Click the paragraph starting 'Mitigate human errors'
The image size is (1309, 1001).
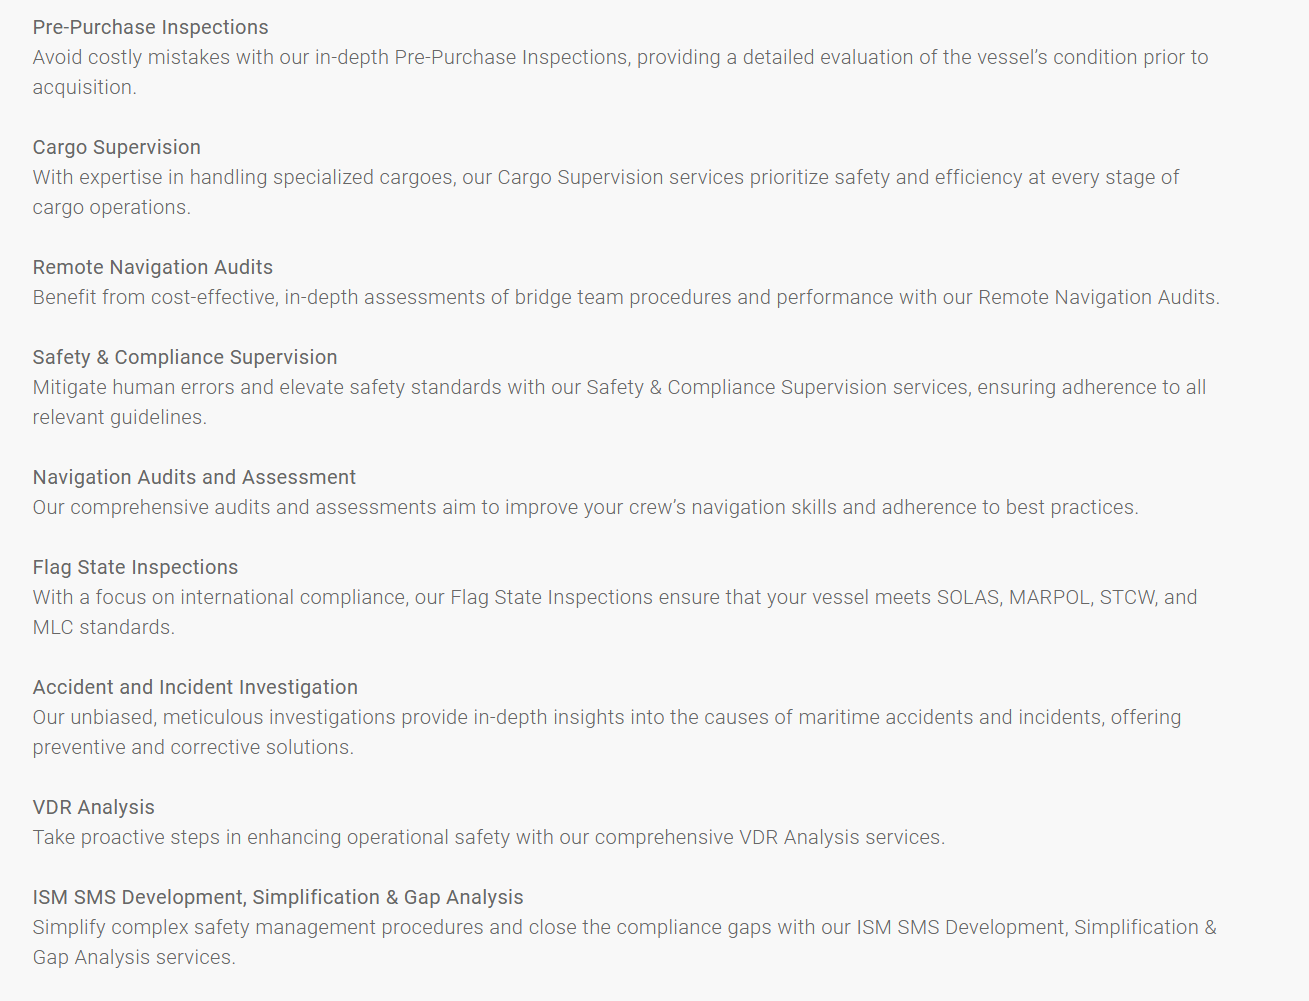tap(619, 387)
